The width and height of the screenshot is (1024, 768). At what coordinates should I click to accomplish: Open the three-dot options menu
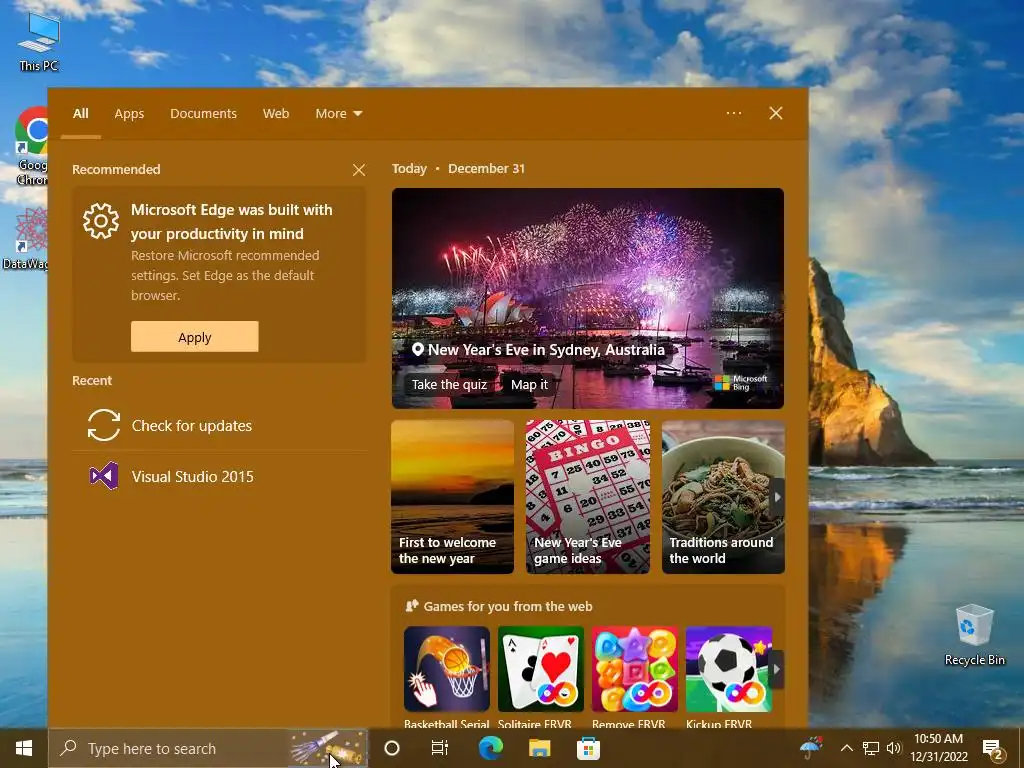click(x=734, y=113)
